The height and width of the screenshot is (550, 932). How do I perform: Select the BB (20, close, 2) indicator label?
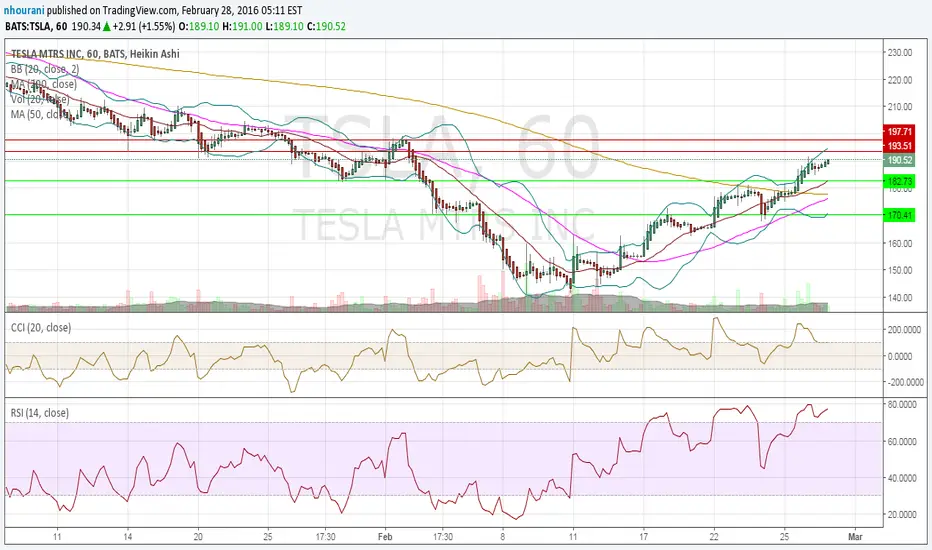[45, 69]
